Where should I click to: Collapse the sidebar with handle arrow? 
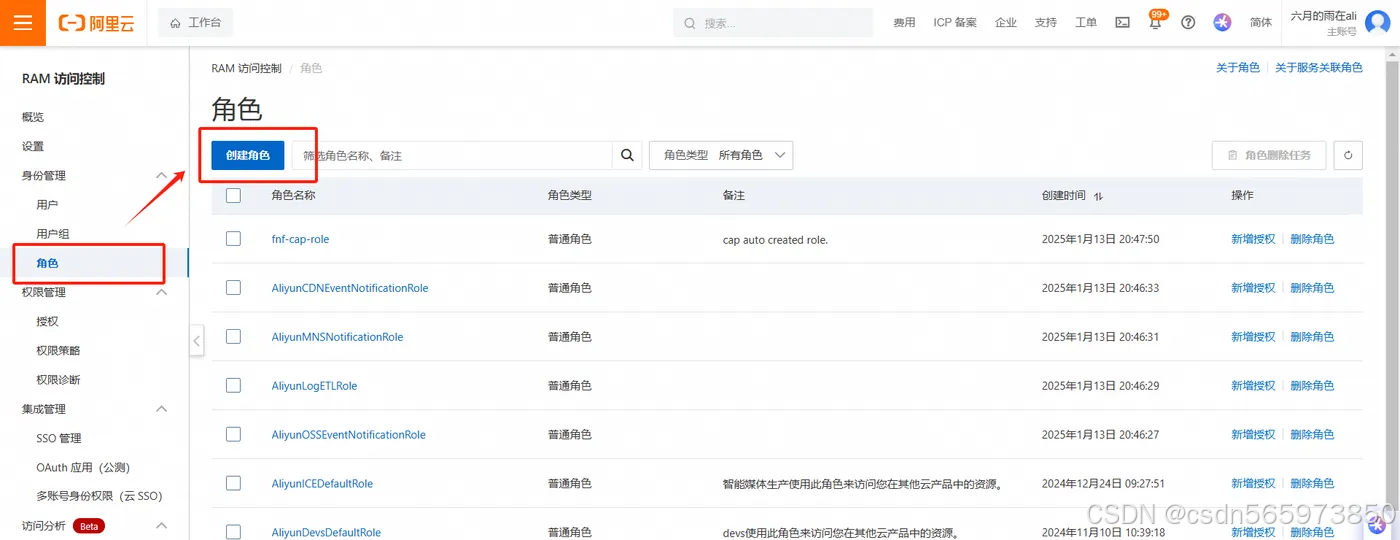coord(197,341)
